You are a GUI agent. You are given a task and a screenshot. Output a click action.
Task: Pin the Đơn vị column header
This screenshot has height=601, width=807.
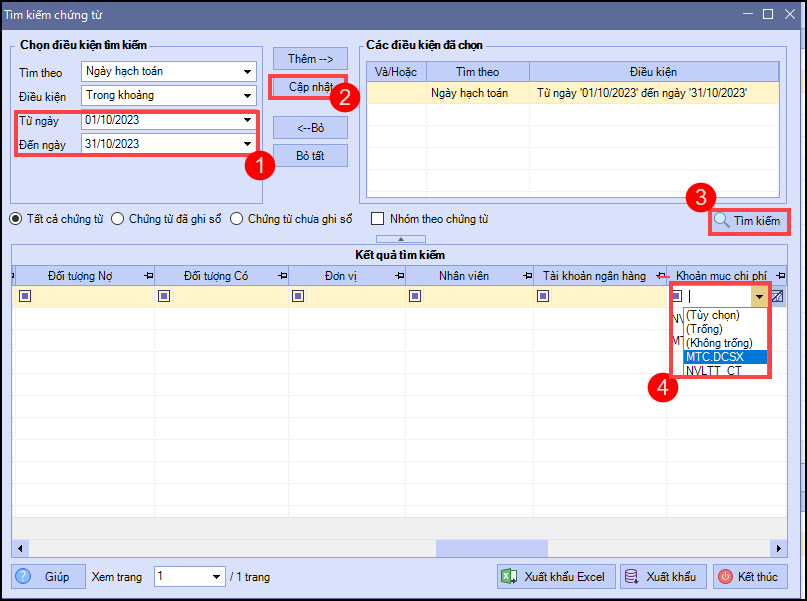click(398, 276)
